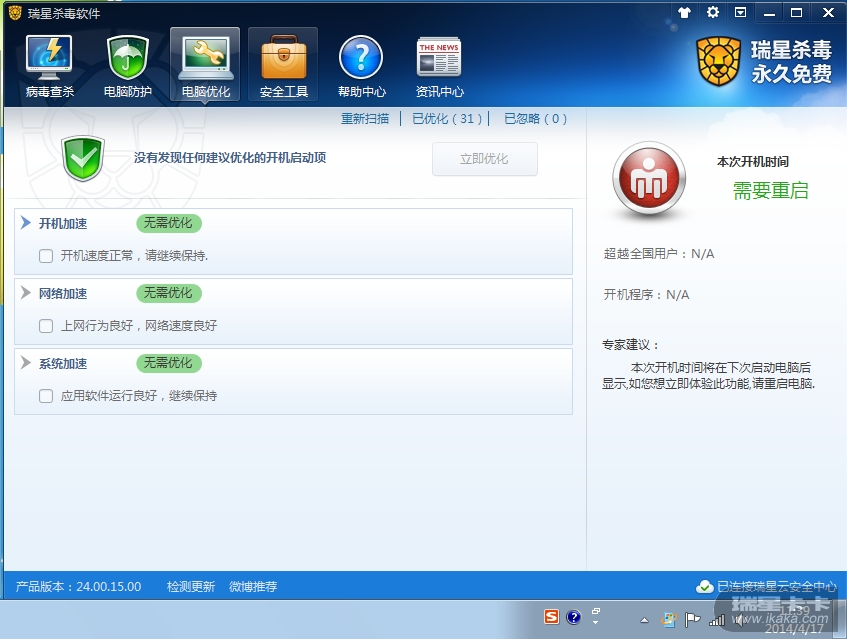Screen dimensions: 847x639
Task: Click the 专家建议 label
Action: 631,345
